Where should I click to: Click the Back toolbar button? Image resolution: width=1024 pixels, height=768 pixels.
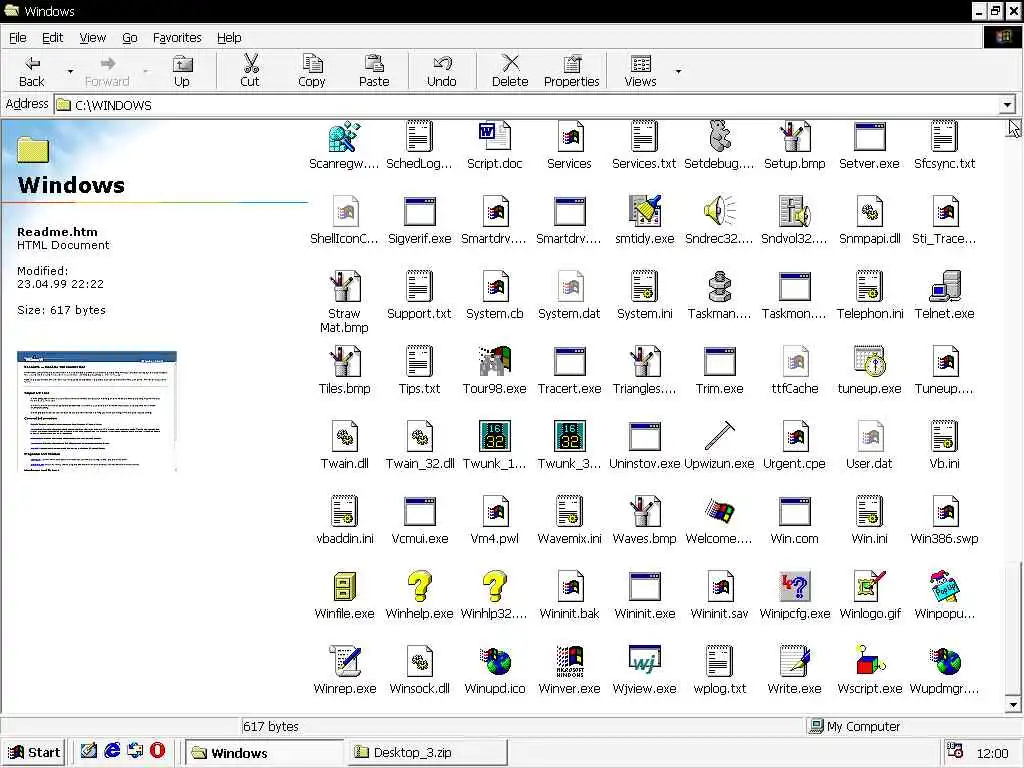31,71
